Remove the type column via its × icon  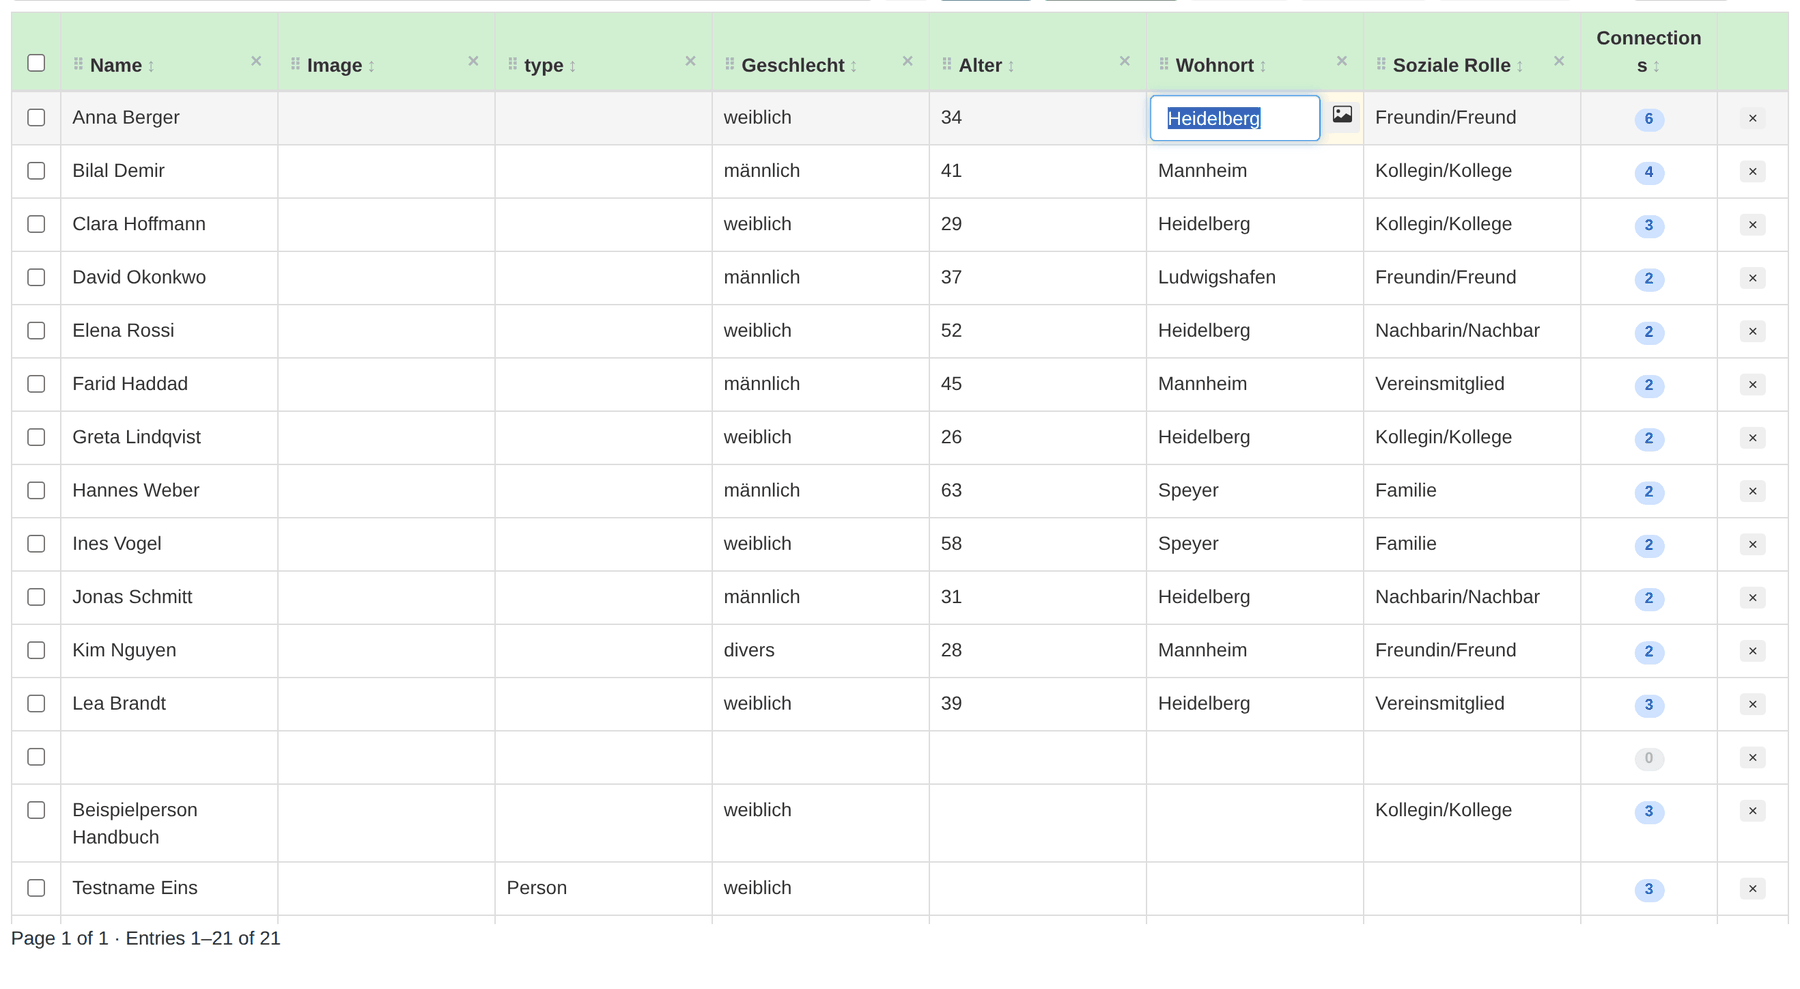(690, 61)
